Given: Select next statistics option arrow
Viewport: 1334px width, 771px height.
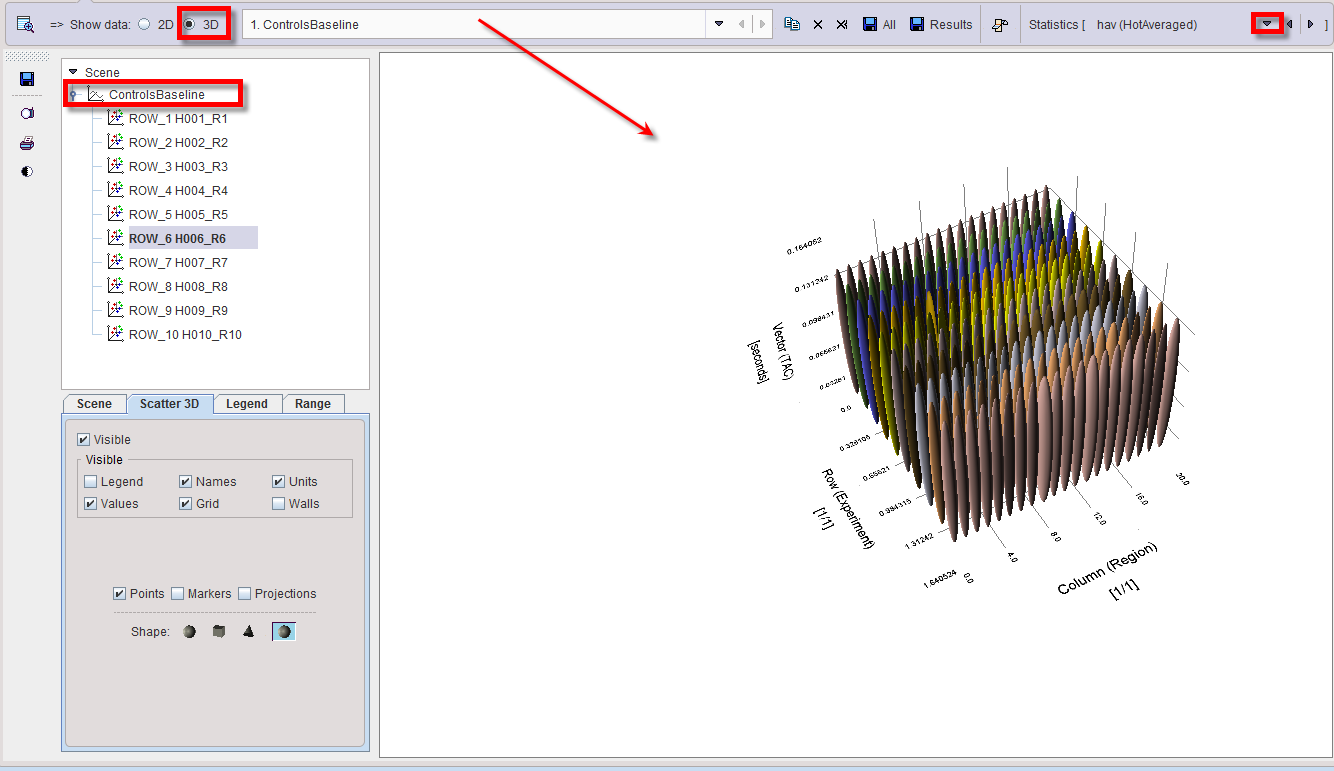Looking at the screenshot, I should point(1311,24).
